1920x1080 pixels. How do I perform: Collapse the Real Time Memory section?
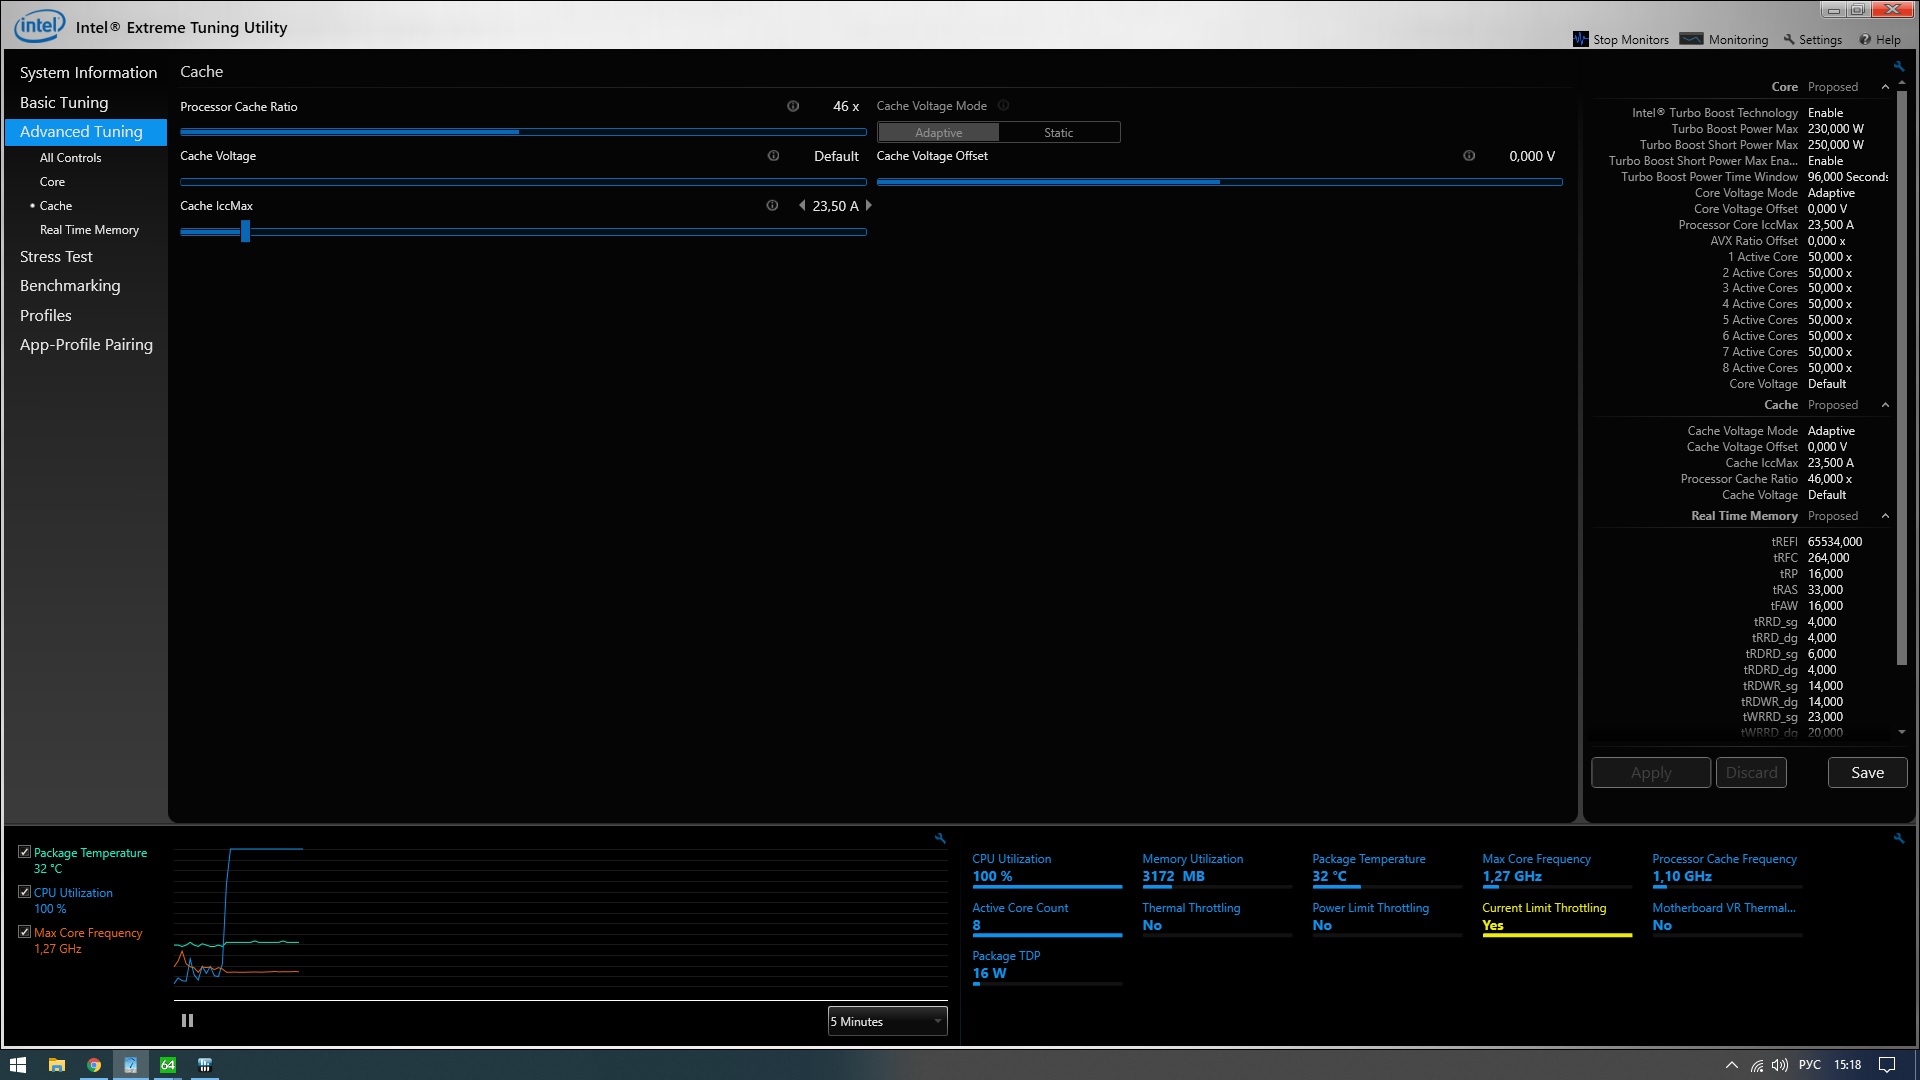tap(1885, 516)
